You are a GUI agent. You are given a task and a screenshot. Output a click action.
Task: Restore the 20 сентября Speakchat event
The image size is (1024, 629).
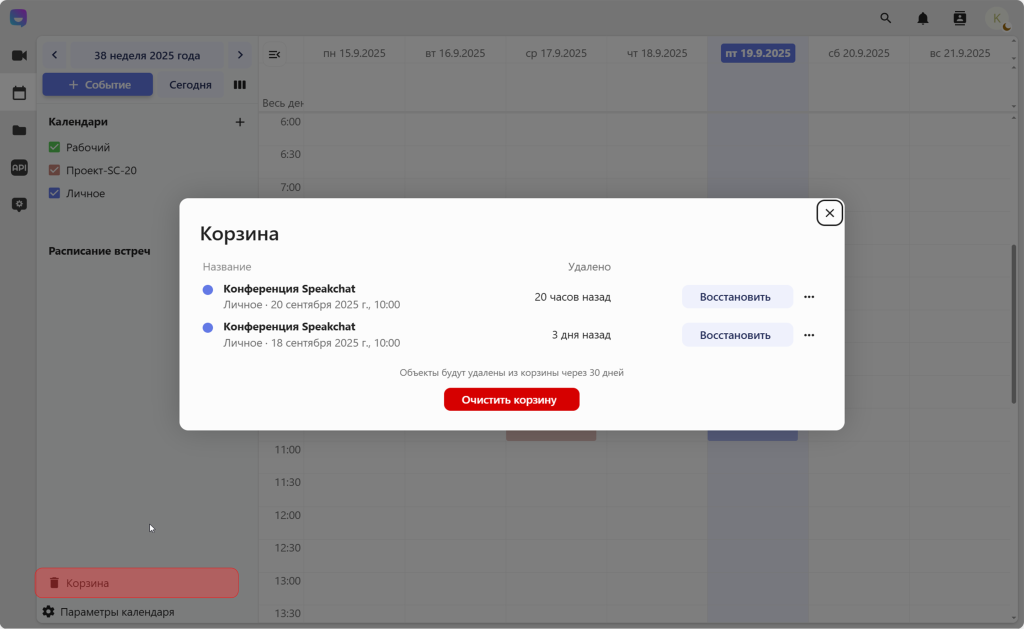[736, 297]
